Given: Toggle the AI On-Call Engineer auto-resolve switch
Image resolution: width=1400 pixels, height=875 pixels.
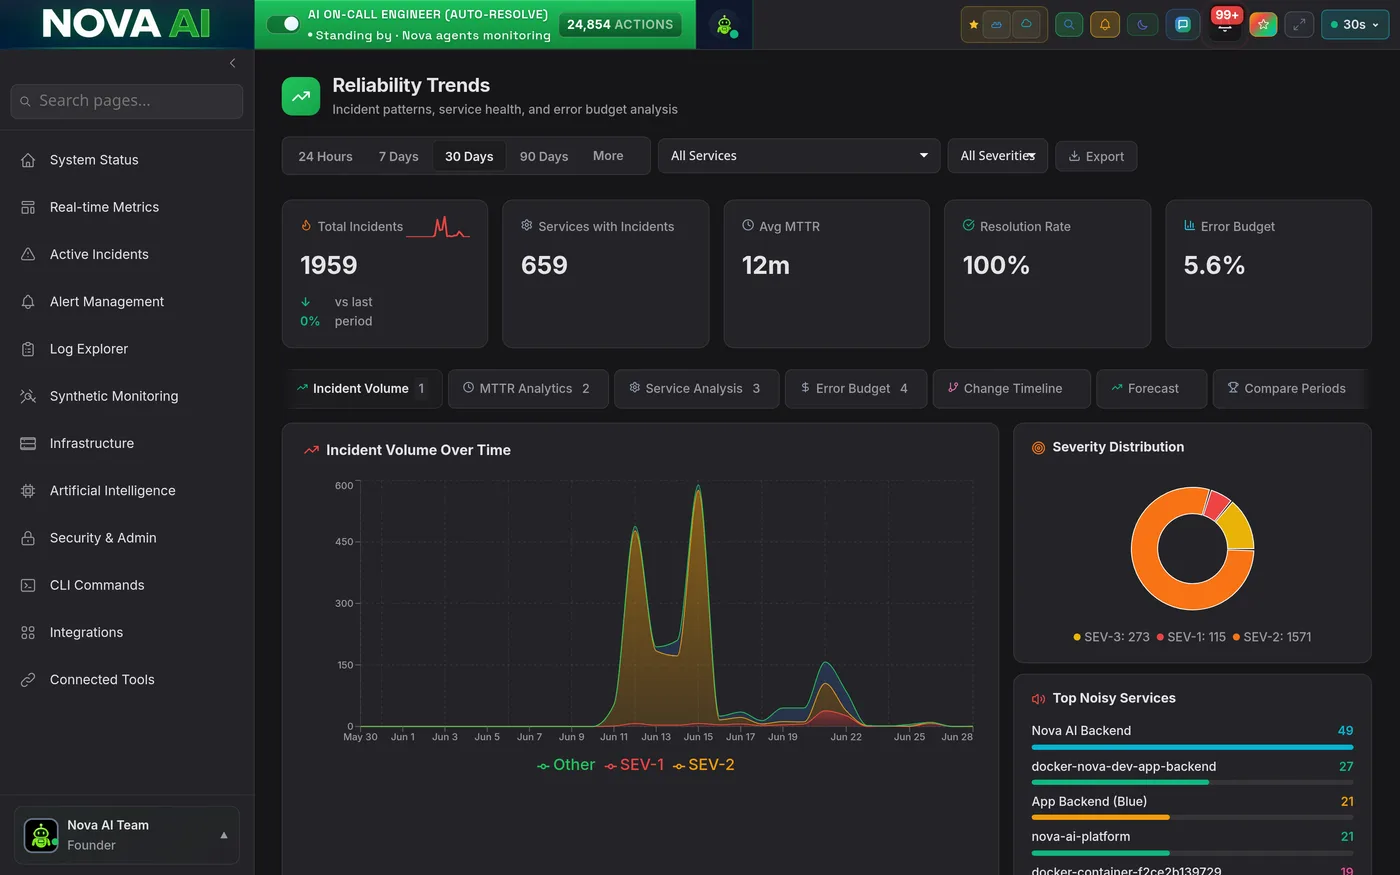Looking at the screenshot, I should click(x=284, y=24).
